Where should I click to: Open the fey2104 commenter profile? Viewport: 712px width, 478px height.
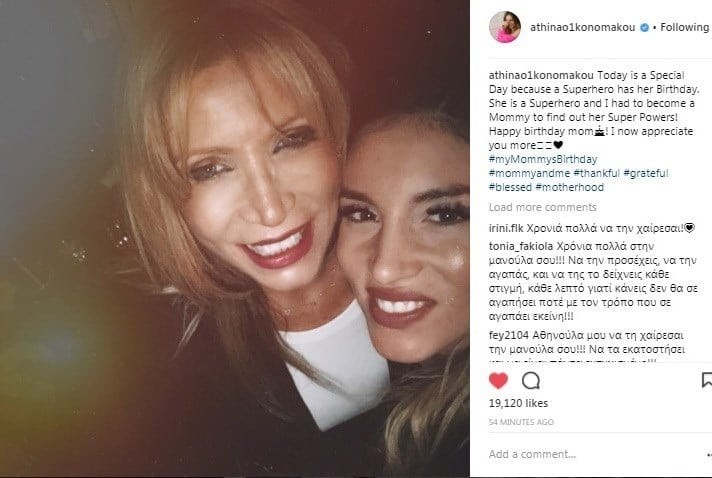(x=509, y=335)
